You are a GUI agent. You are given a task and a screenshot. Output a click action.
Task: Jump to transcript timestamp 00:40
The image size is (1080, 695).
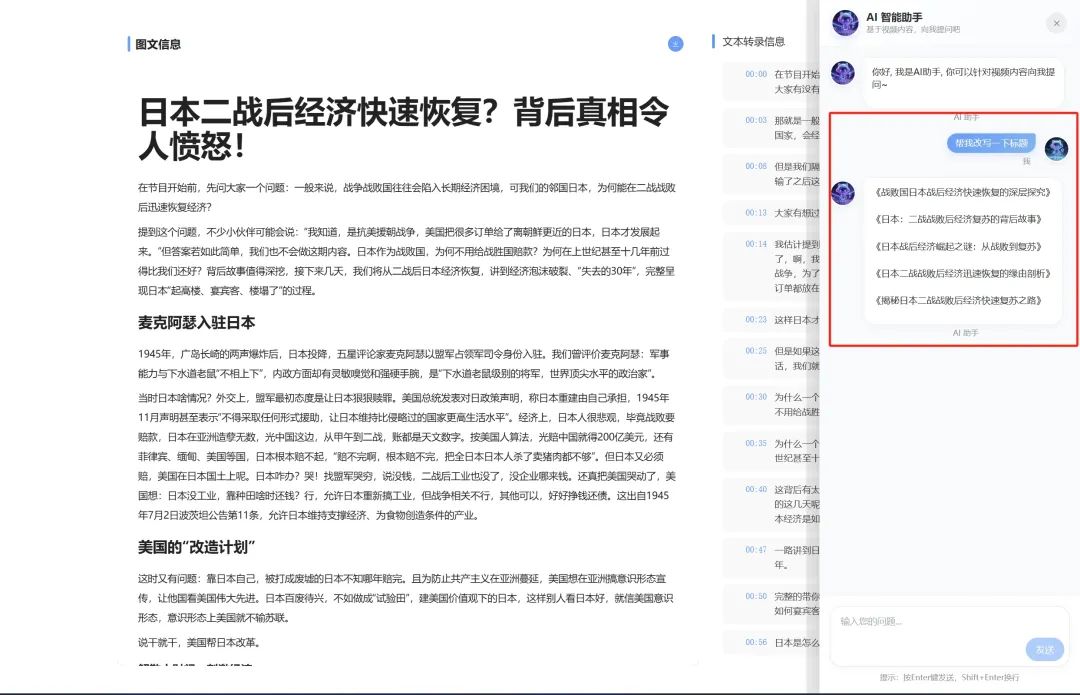tap(756, 490)
